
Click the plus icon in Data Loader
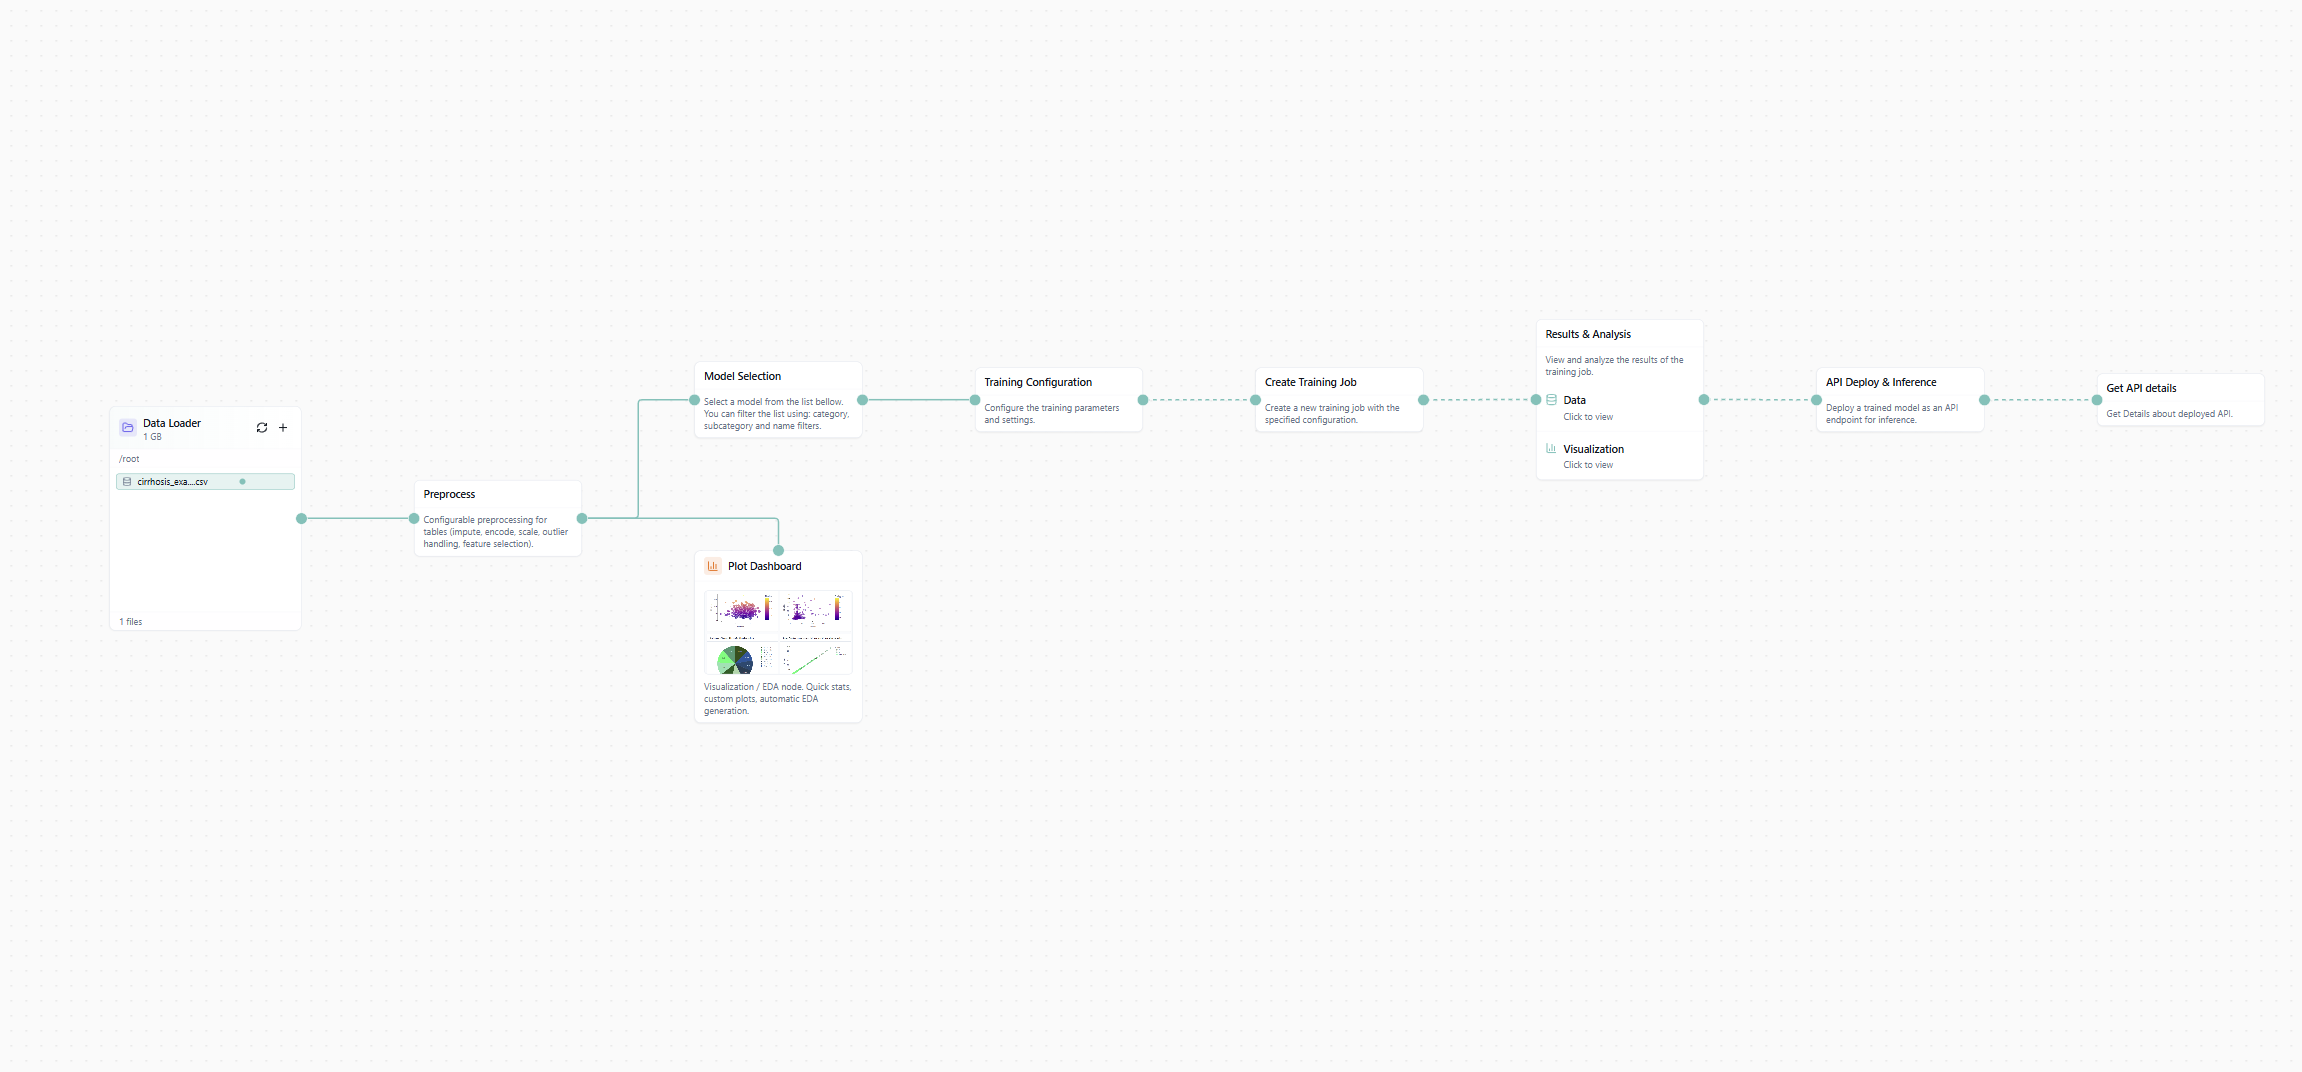(x=283, y=428)
